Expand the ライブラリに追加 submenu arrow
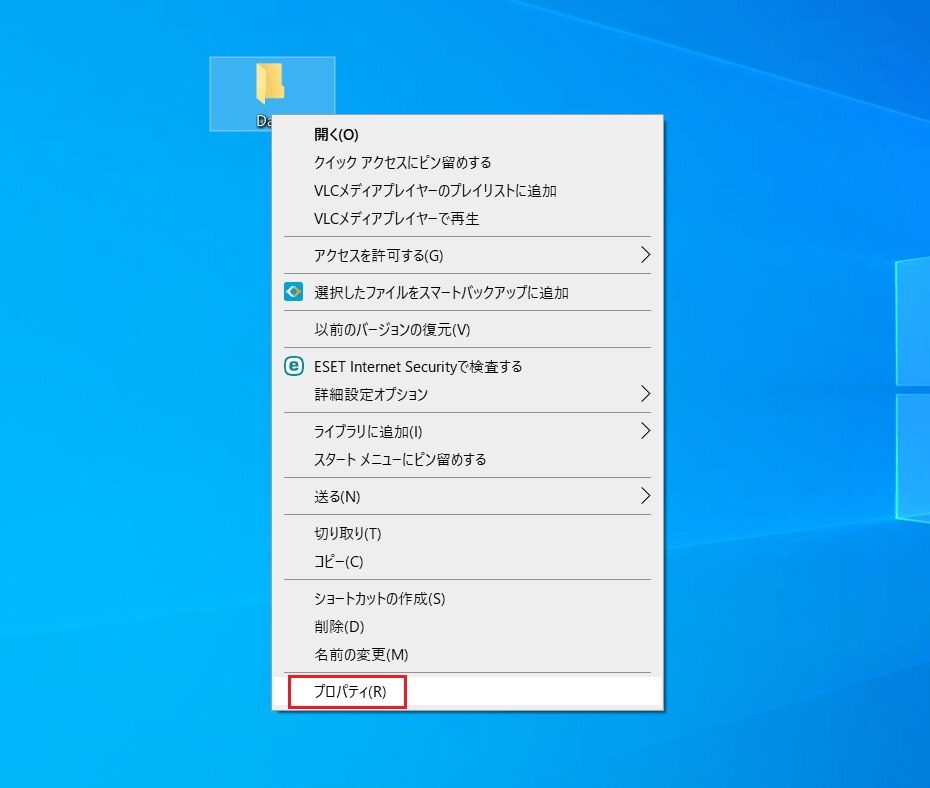The image size is (930, 788). tap(645, 430)
